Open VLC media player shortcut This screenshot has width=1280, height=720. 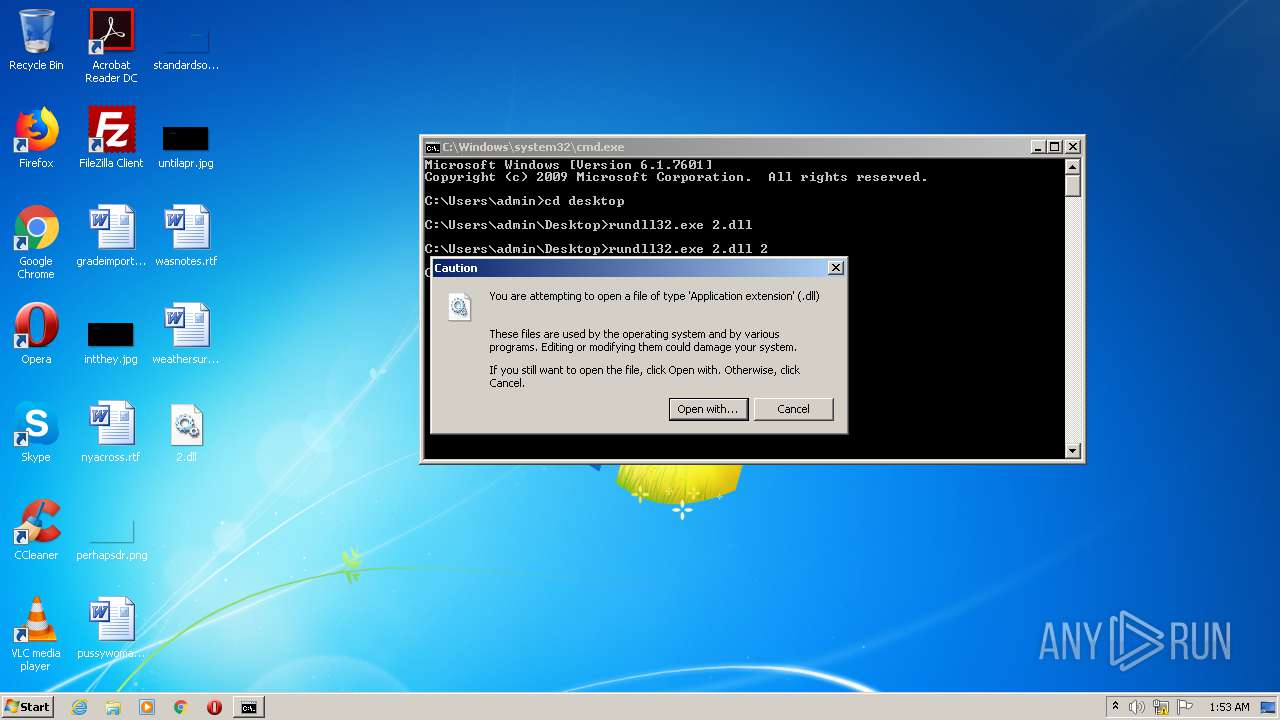pyautogui.click(x=36, y=634)
